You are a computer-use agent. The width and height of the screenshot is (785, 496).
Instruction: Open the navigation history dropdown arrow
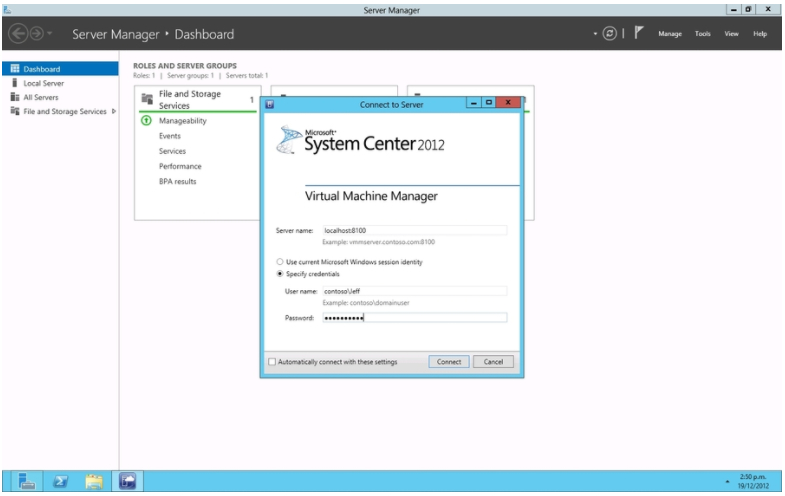tap(49, 34)
